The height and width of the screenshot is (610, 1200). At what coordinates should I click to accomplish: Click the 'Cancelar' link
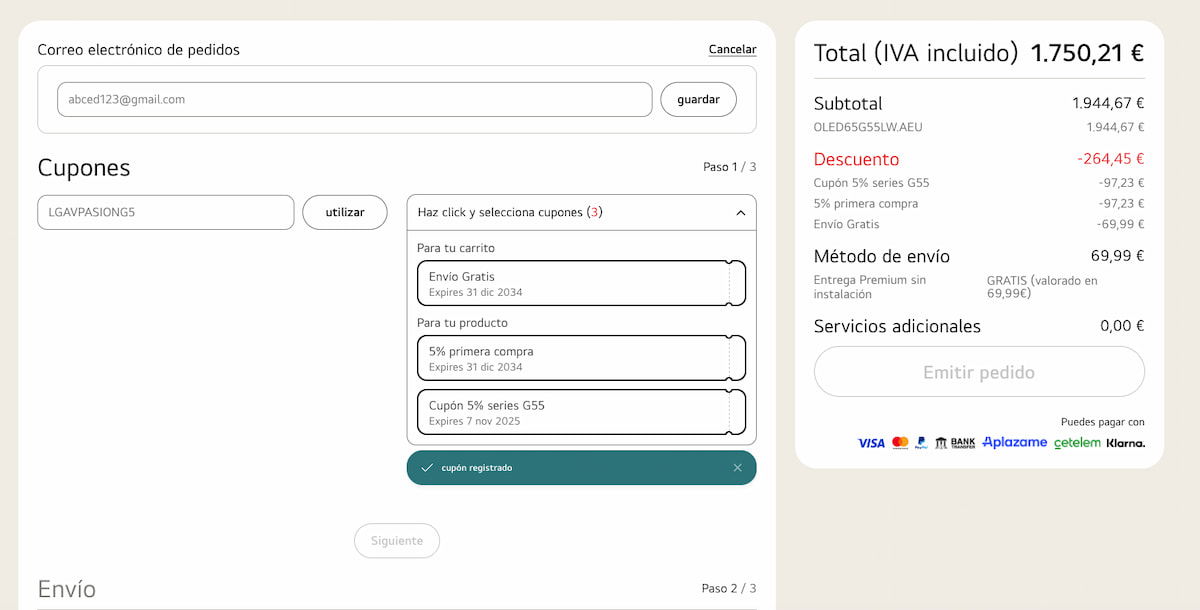732,50
